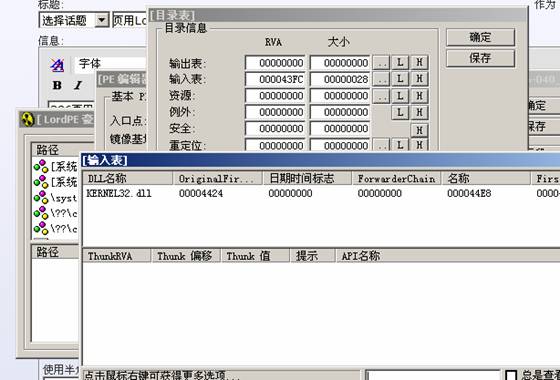Click the L button for 资源
Image resolution: width=560 pixels, height=380 pixels.
400,96
